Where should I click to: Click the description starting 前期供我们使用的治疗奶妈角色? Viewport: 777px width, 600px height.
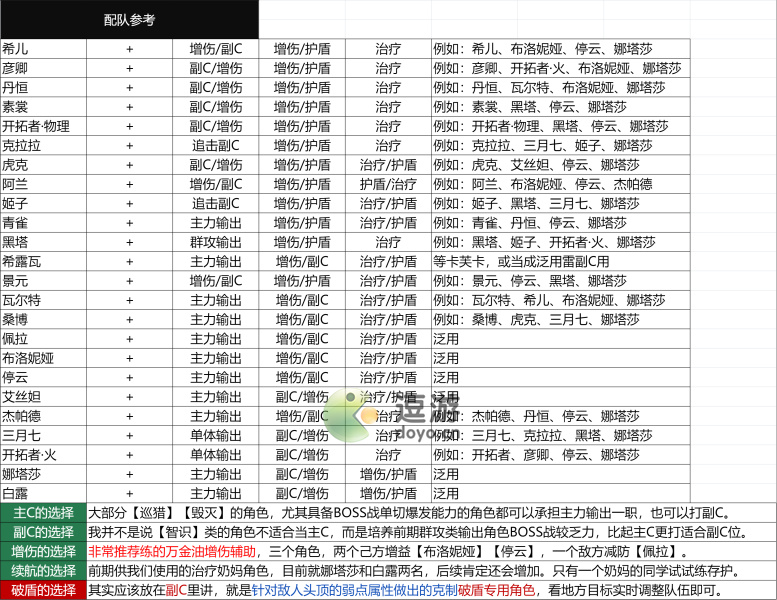coord(414,571)
